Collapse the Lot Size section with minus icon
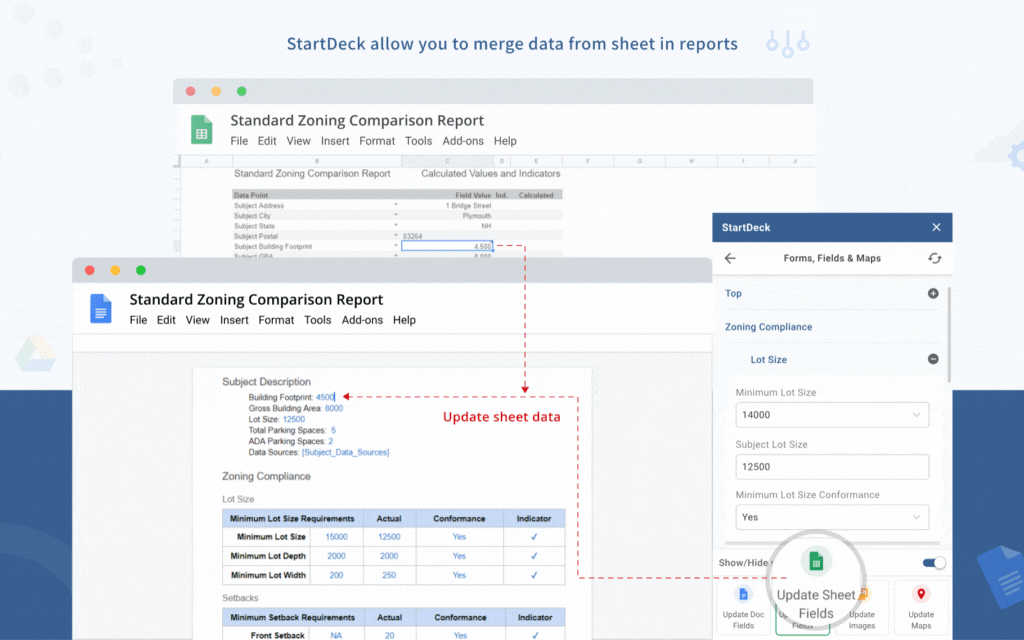 (933, 359)
